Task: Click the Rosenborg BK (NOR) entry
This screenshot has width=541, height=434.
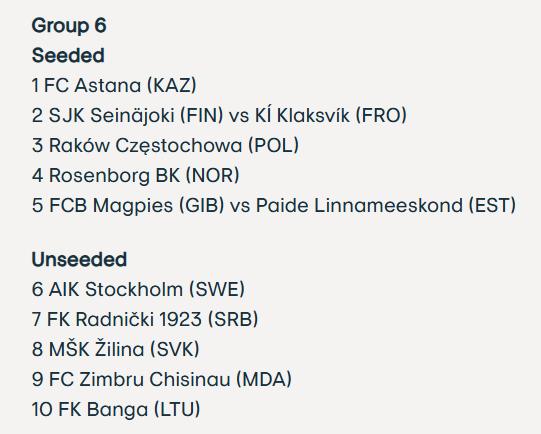Action: (135, 175)
